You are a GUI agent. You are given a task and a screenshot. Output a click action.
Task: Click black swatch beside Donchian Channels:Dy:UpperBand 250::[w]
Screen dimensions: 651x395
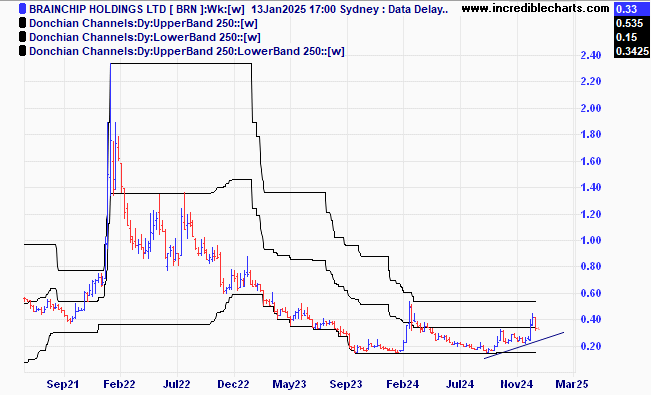tap(22, 23)
